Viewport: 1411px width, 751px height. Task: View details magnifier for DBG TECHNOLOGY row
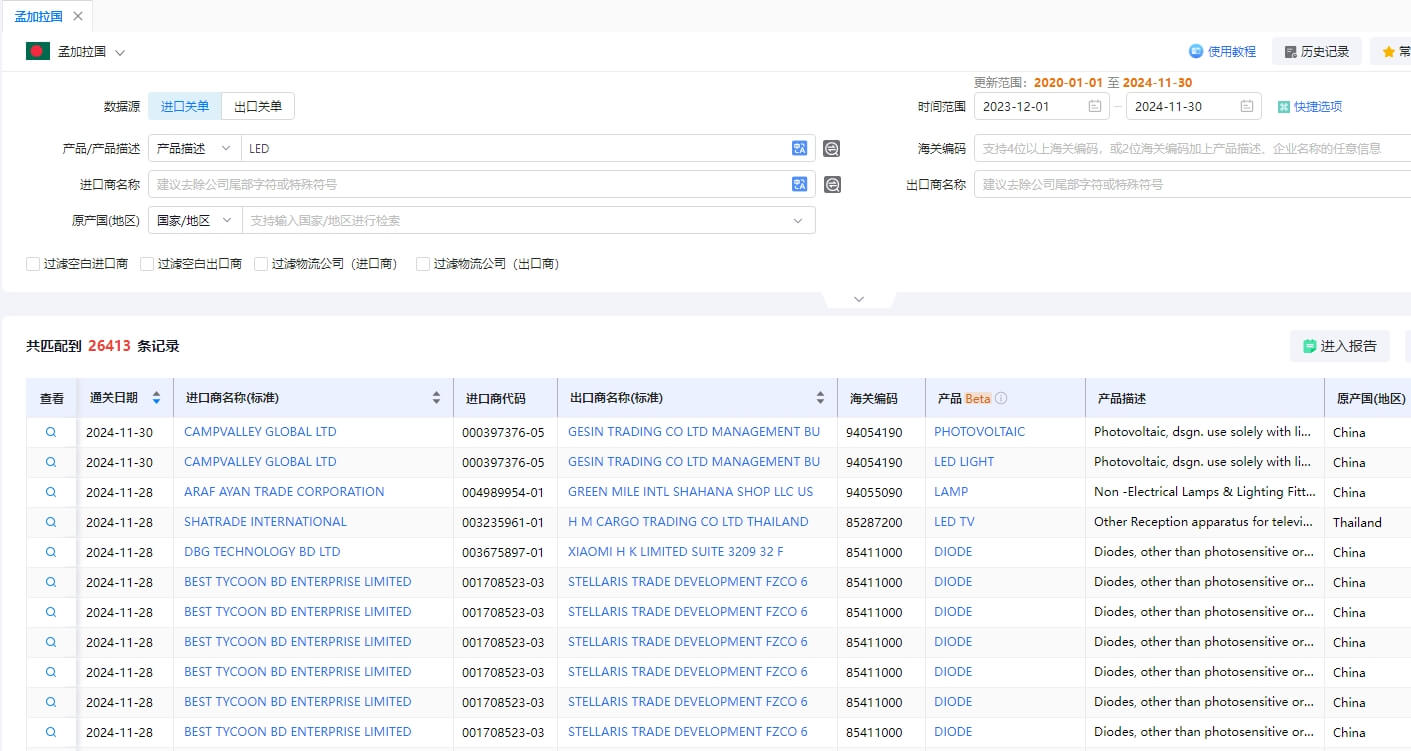tap(51, 552)
